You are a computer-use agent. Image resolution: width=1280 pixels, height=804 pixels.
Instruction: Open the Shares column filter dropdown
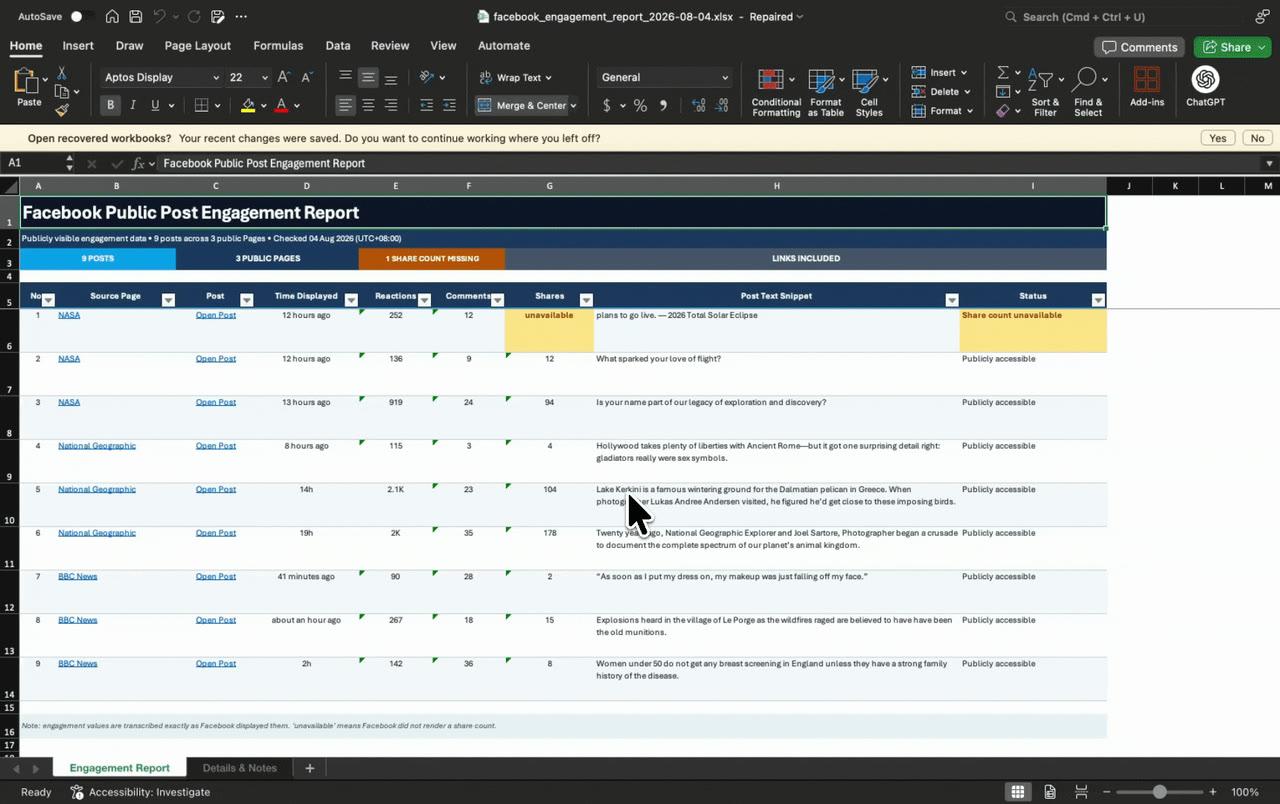(x=586, y=299)
